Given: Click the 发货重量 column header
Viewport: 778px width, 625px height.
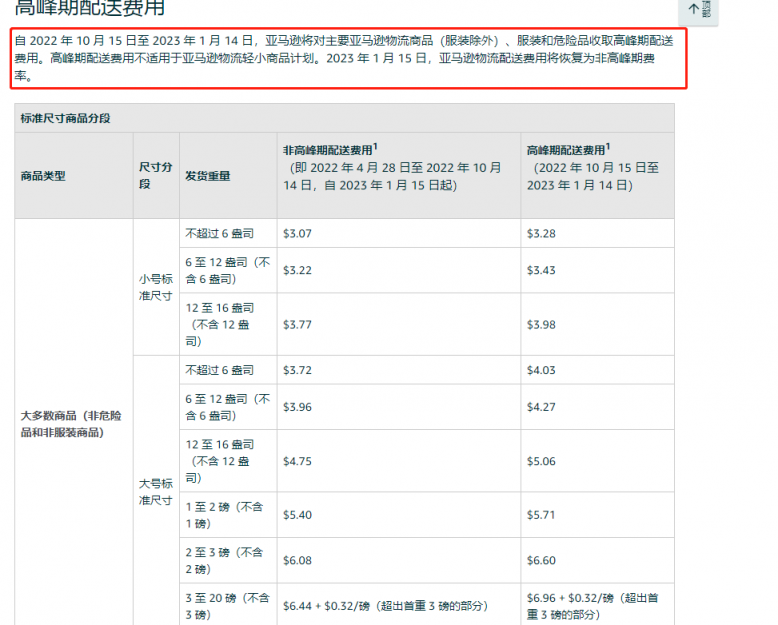Looking at the screenshot, I should tap(228, 176).
